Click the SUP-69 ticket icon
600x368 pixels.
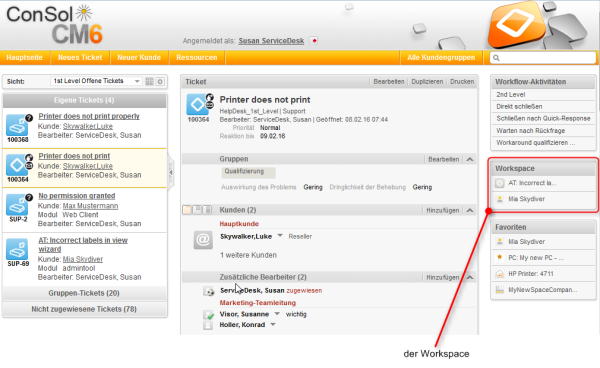[17, 249]
